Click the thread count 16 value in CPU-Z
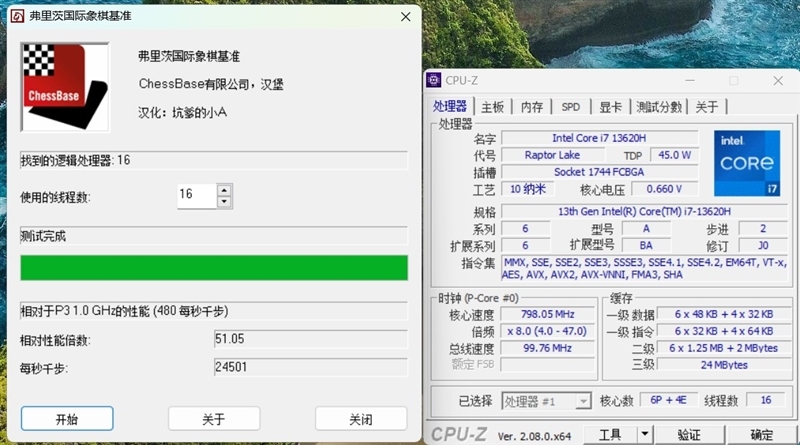This screenshot has height=445, width=800. [x=766, y=400]
